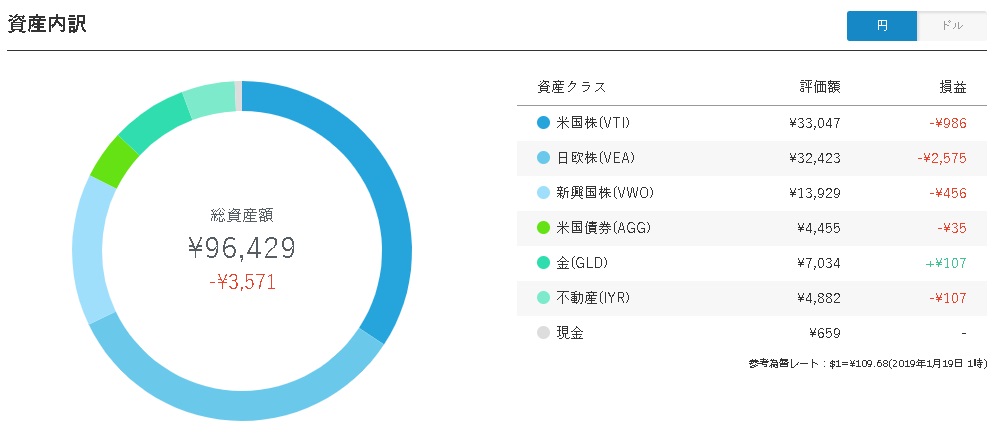The width and height of the screenshot is (1003, 443).
Task: Click the 現金 gray legend dot
Action: [x=543, y=333]
